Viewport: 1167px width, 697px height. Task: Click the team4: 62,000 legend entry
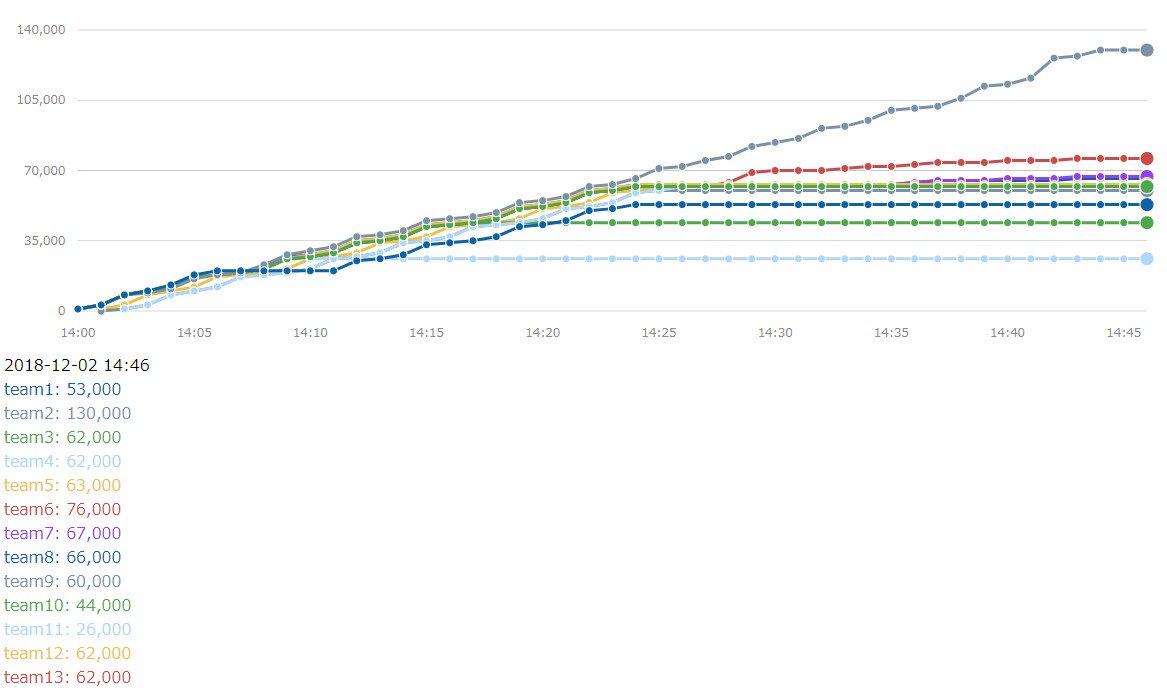(63, 461)
